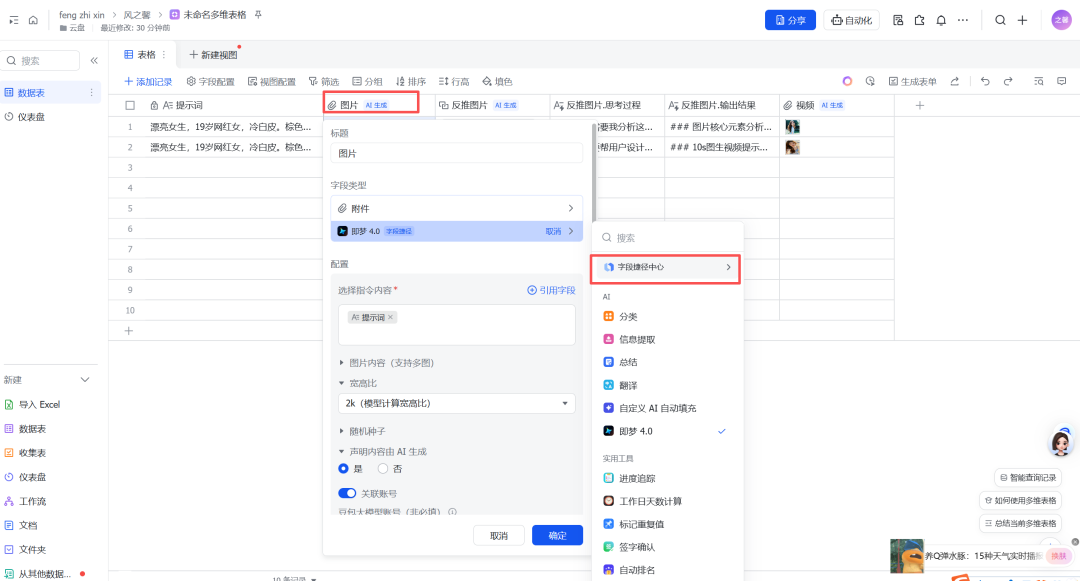Open the 新建视图 tab
The height and width of the screenshot is (581, 1080).
click(213, 54)
